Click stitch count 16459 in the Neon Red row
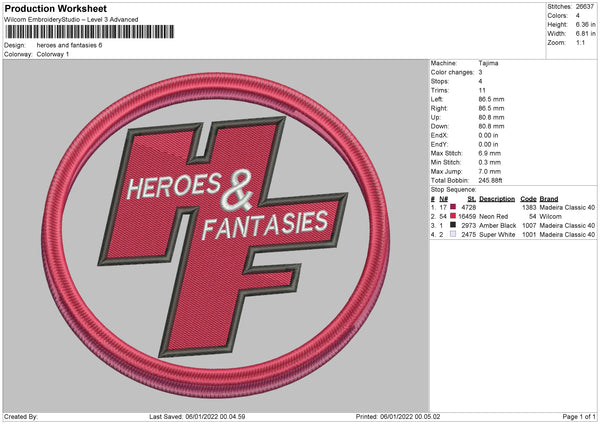The width and height of the screenshot is (600, 424). (467, 217)
